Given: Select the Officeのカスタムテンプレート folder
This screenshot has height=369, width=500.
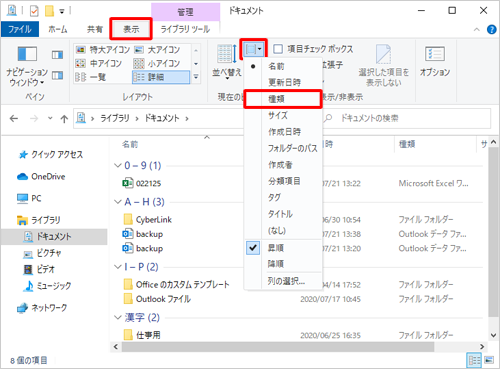Looking at the screenshot, I should click(x=176, y=284).
